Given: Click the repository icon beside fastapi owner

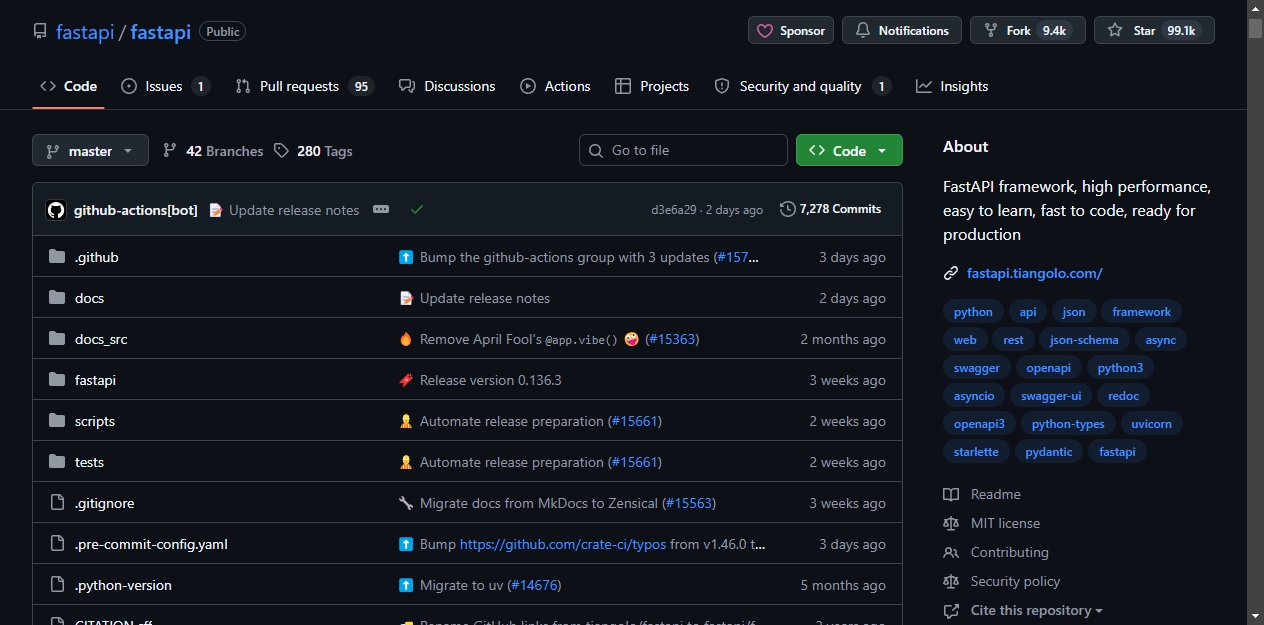Looking at the screenshot, I should pos(40,31).
